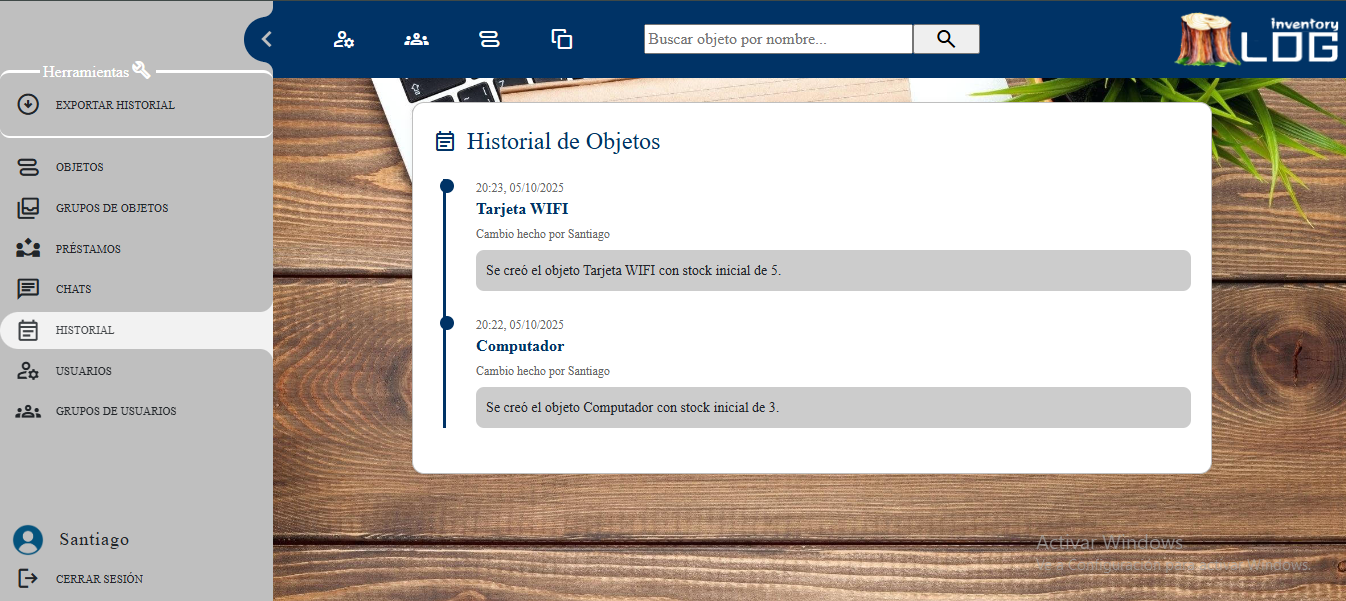Click the Computador timeline marker dot
Screen dimensions: 1346x601
[x=447, y=323]
